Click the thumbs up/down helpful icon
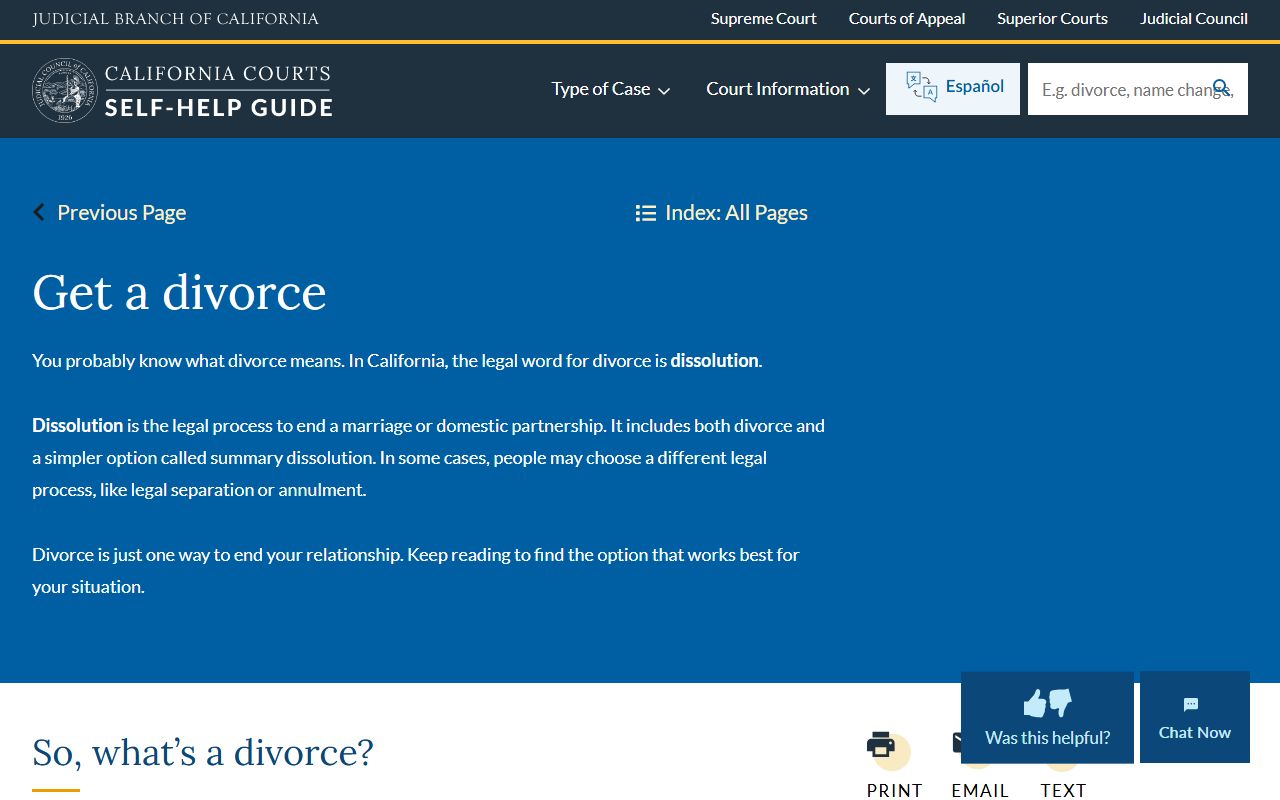Image resolution: width=1280 pixels, height=800 pixels. click(x=1047, y=703)
